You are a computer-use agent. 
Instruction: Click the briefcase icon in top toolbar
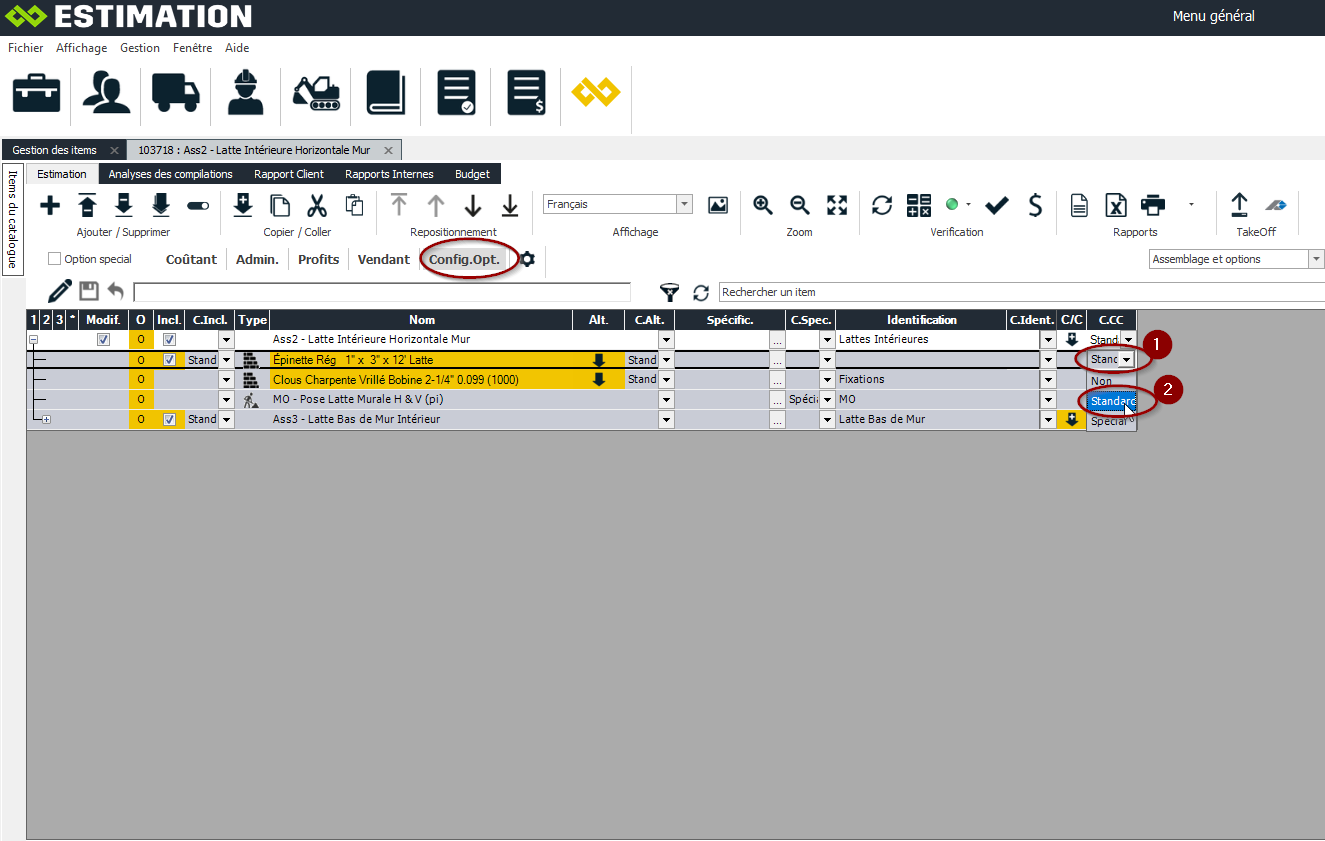pos(37,92)
